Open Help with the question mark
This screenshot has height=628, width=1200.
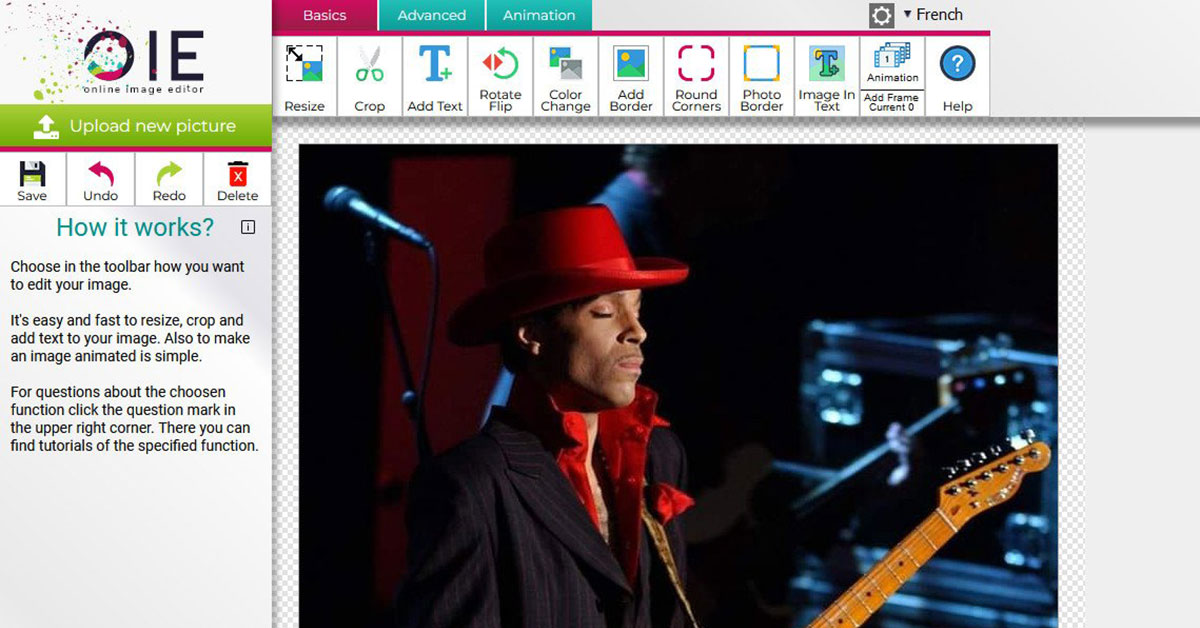(x=957, y=76)
